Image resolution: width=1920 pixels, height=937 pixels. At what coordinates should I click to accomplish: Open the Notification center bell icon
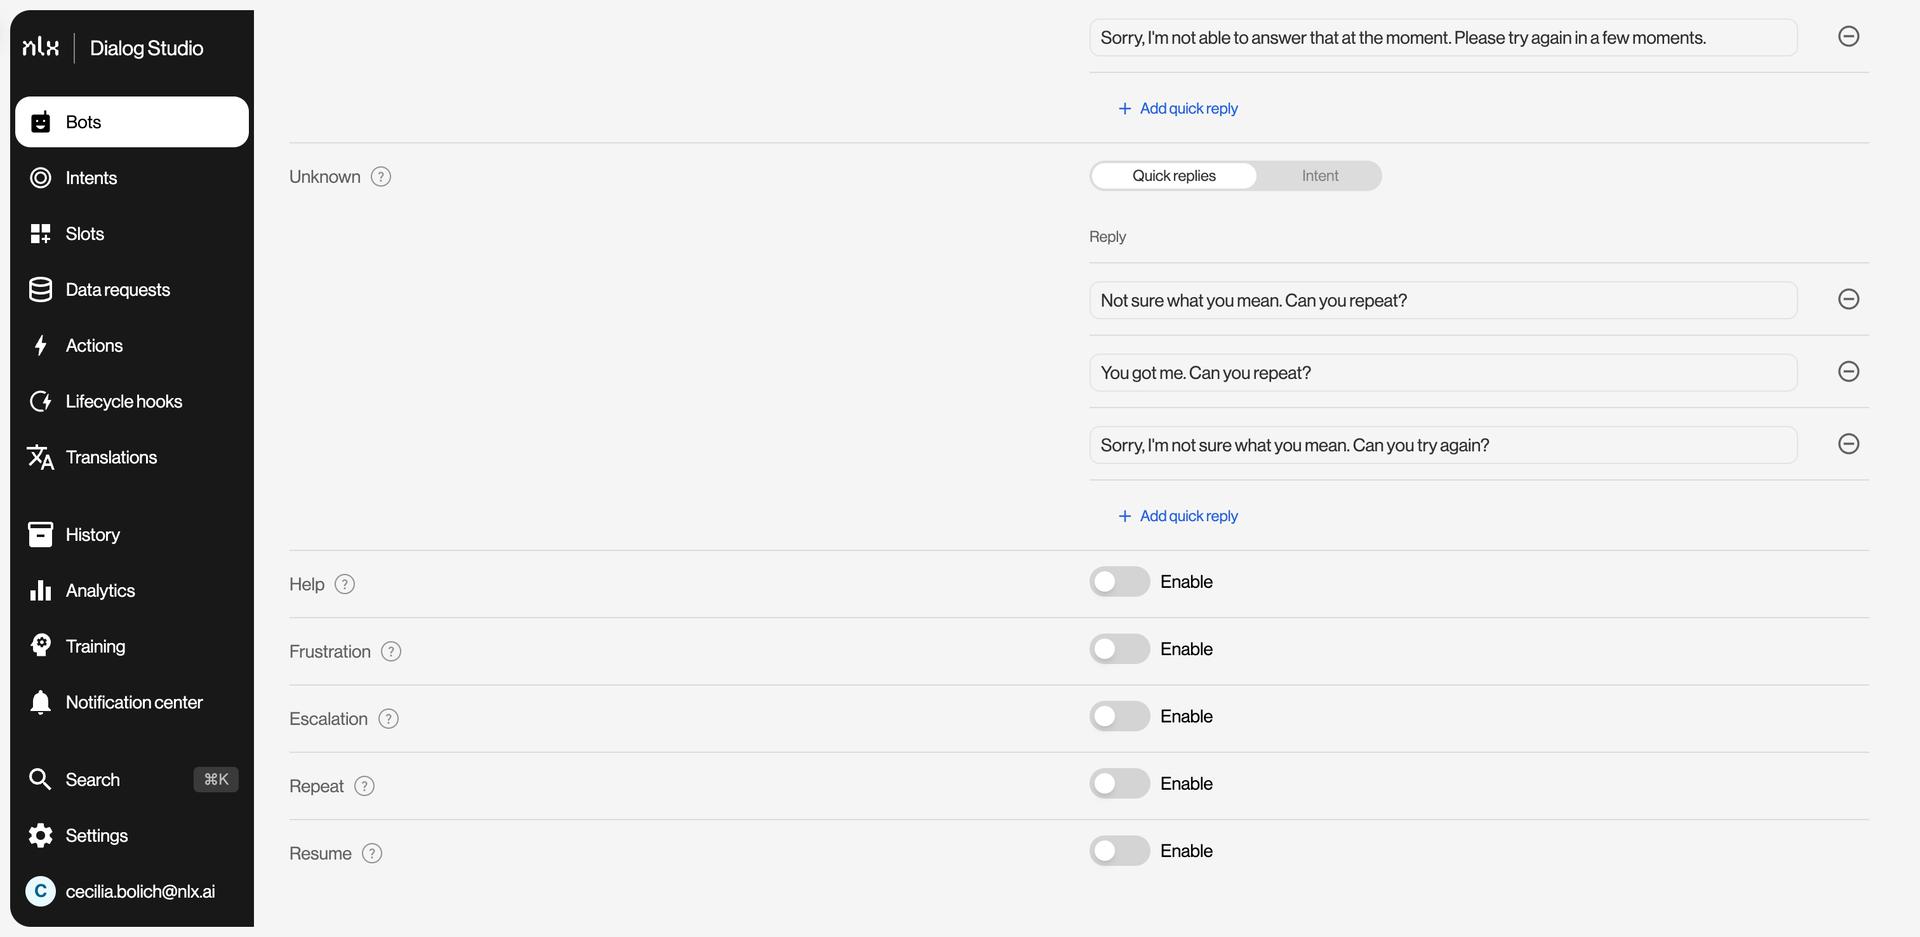click(40, 702)
